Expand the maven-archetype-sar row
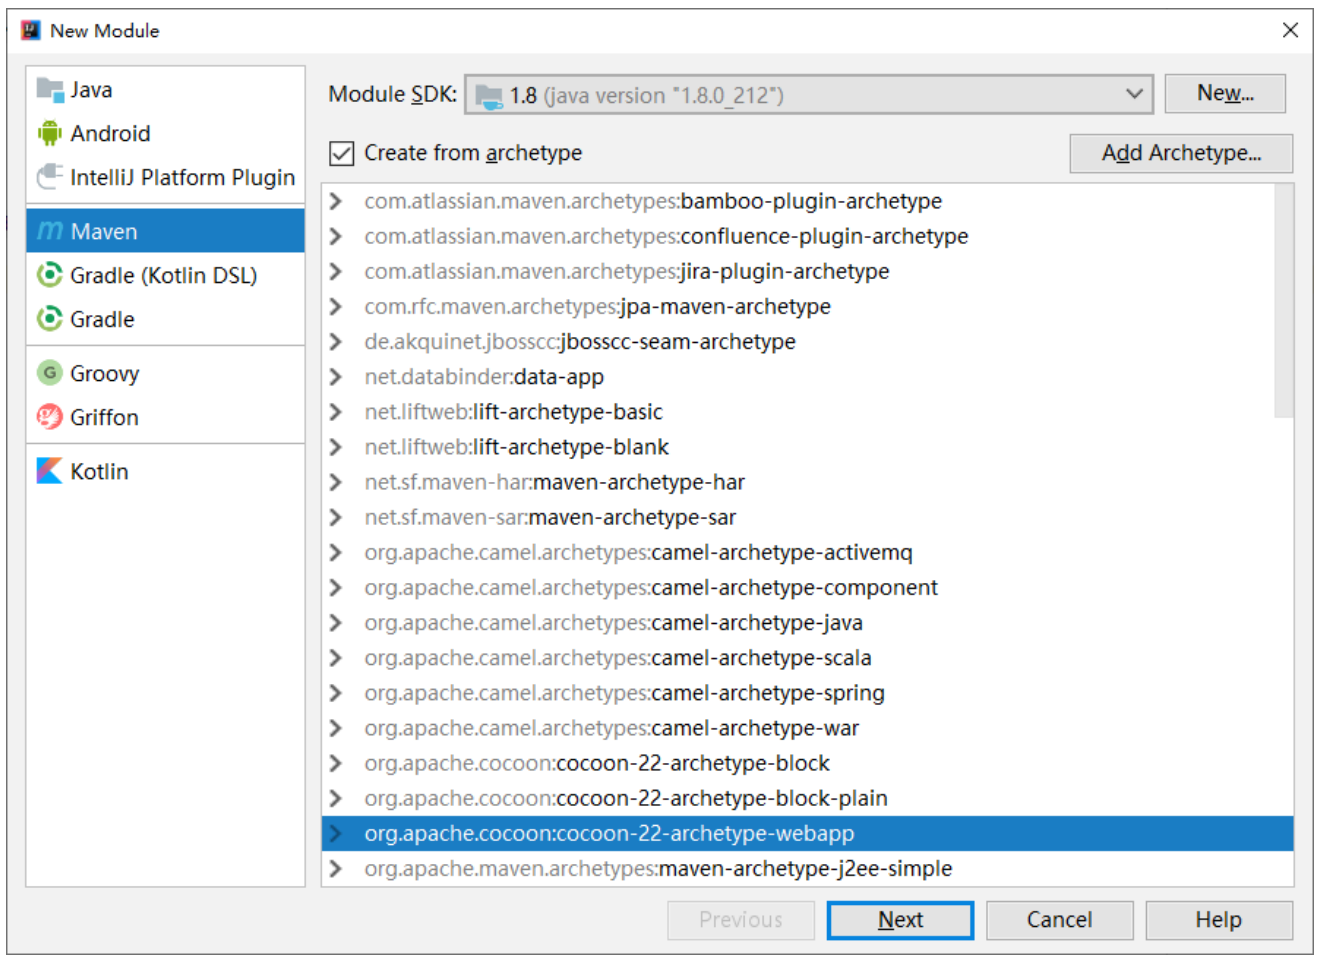1328x964 pixels. pyautogui.click(x=336, y=517)
